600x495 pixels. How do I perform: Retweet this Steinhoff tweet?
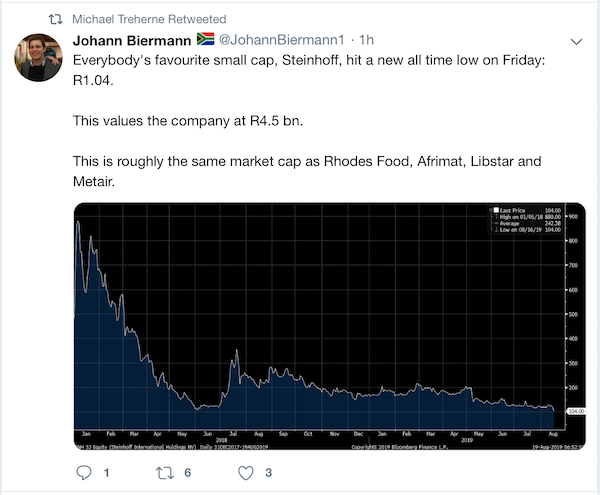pos(165,473)
